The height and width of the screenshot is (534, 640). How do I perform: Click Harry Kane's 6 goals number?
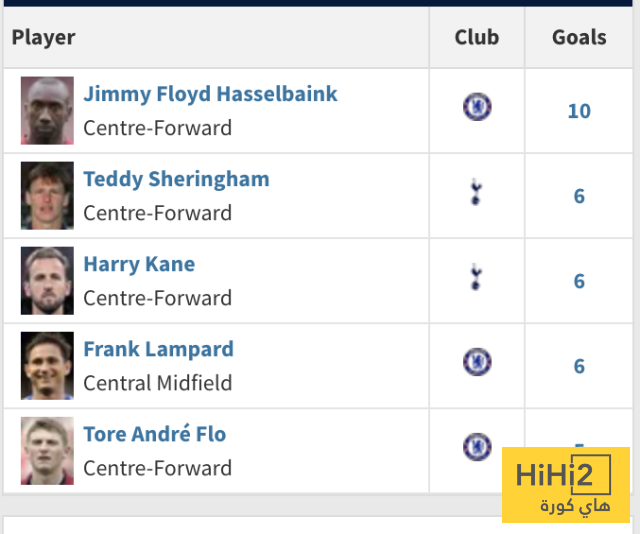point(579,281)
